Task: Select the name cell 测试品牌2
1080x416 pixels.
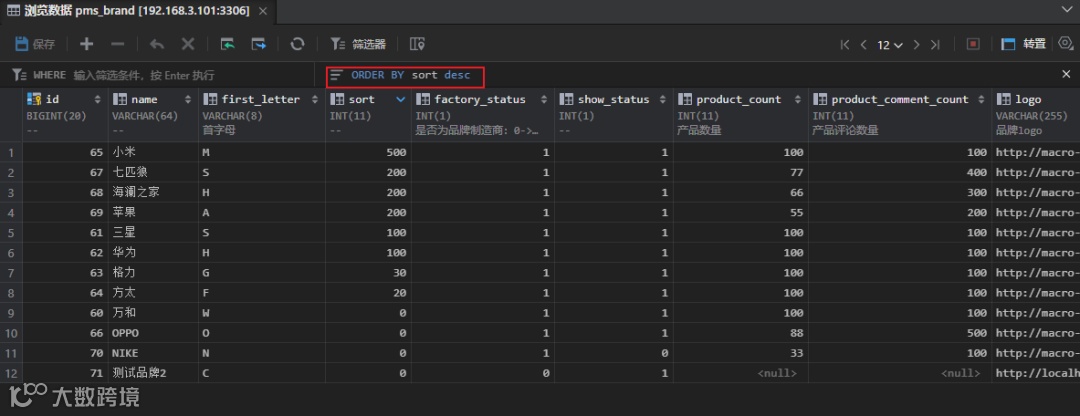Action: point(154,373)
